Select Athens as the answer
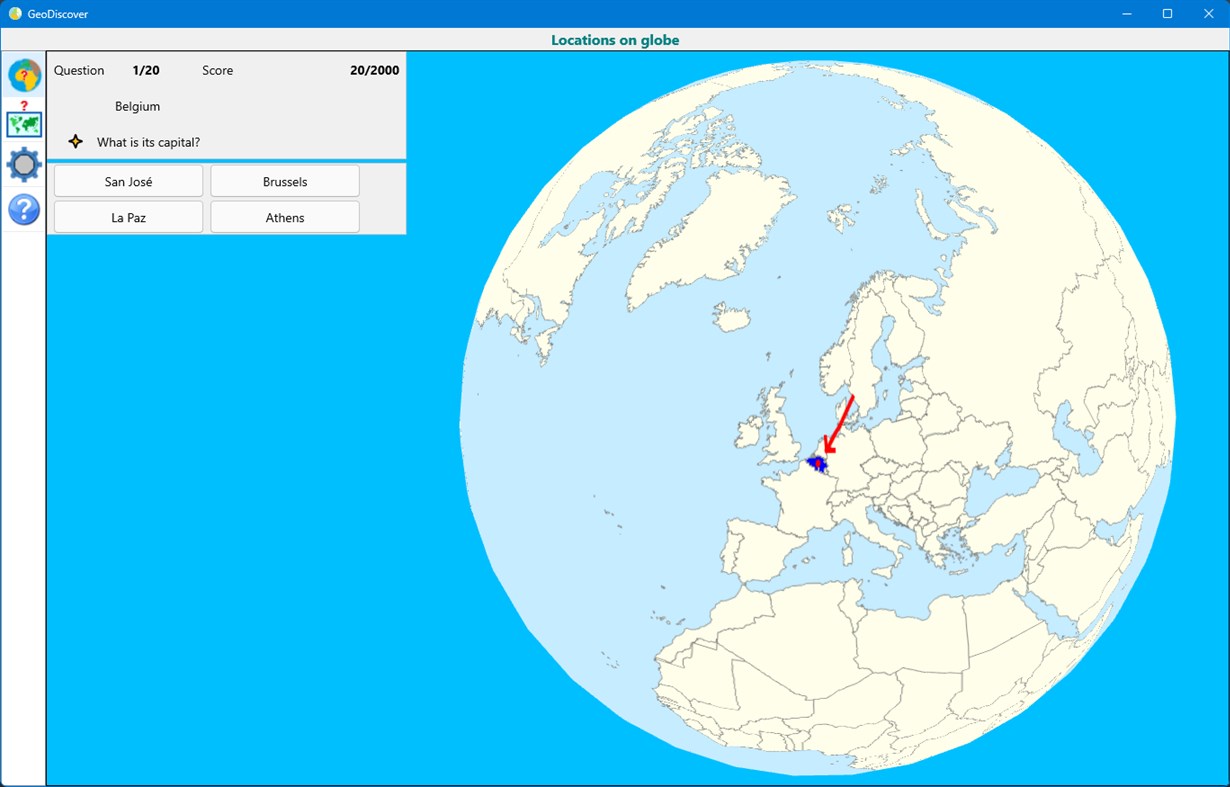This screenshot has height=787, width=1230. click(284, 217)
